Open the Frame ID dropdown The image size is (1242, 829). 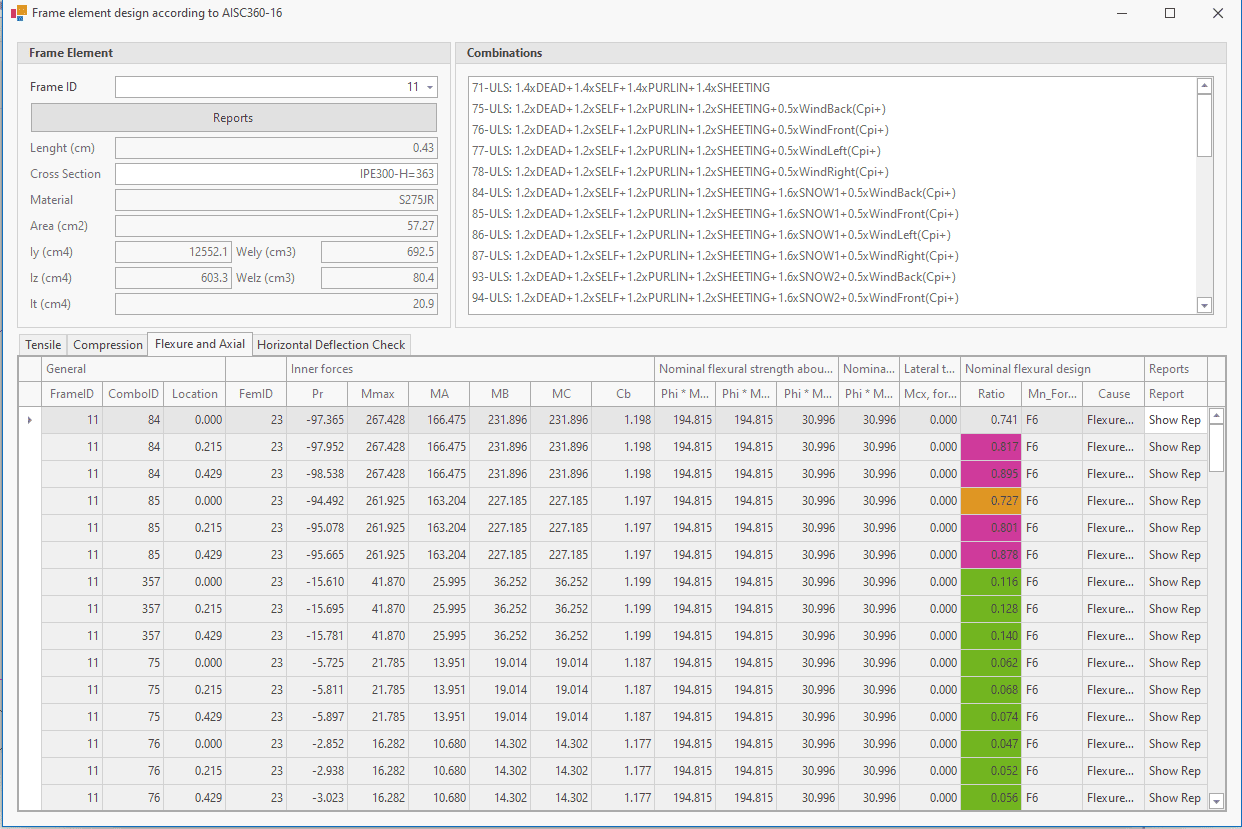pos(430,88)
